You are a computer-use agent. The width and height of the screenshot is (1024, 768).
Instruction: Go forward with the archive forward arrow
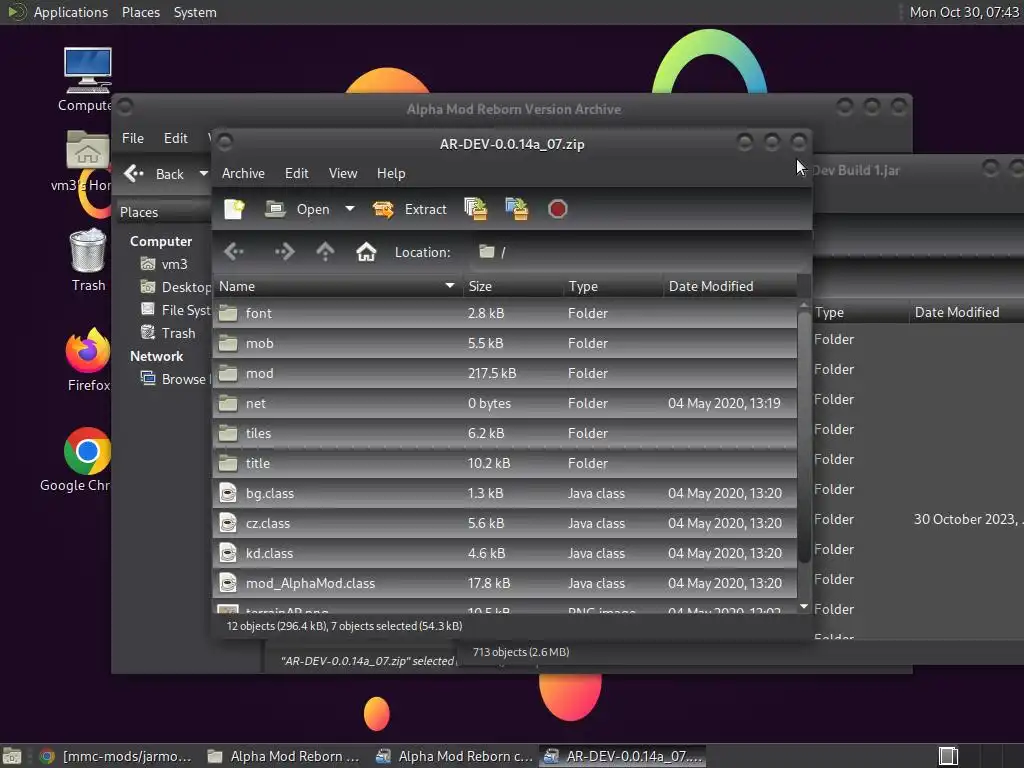284,252
